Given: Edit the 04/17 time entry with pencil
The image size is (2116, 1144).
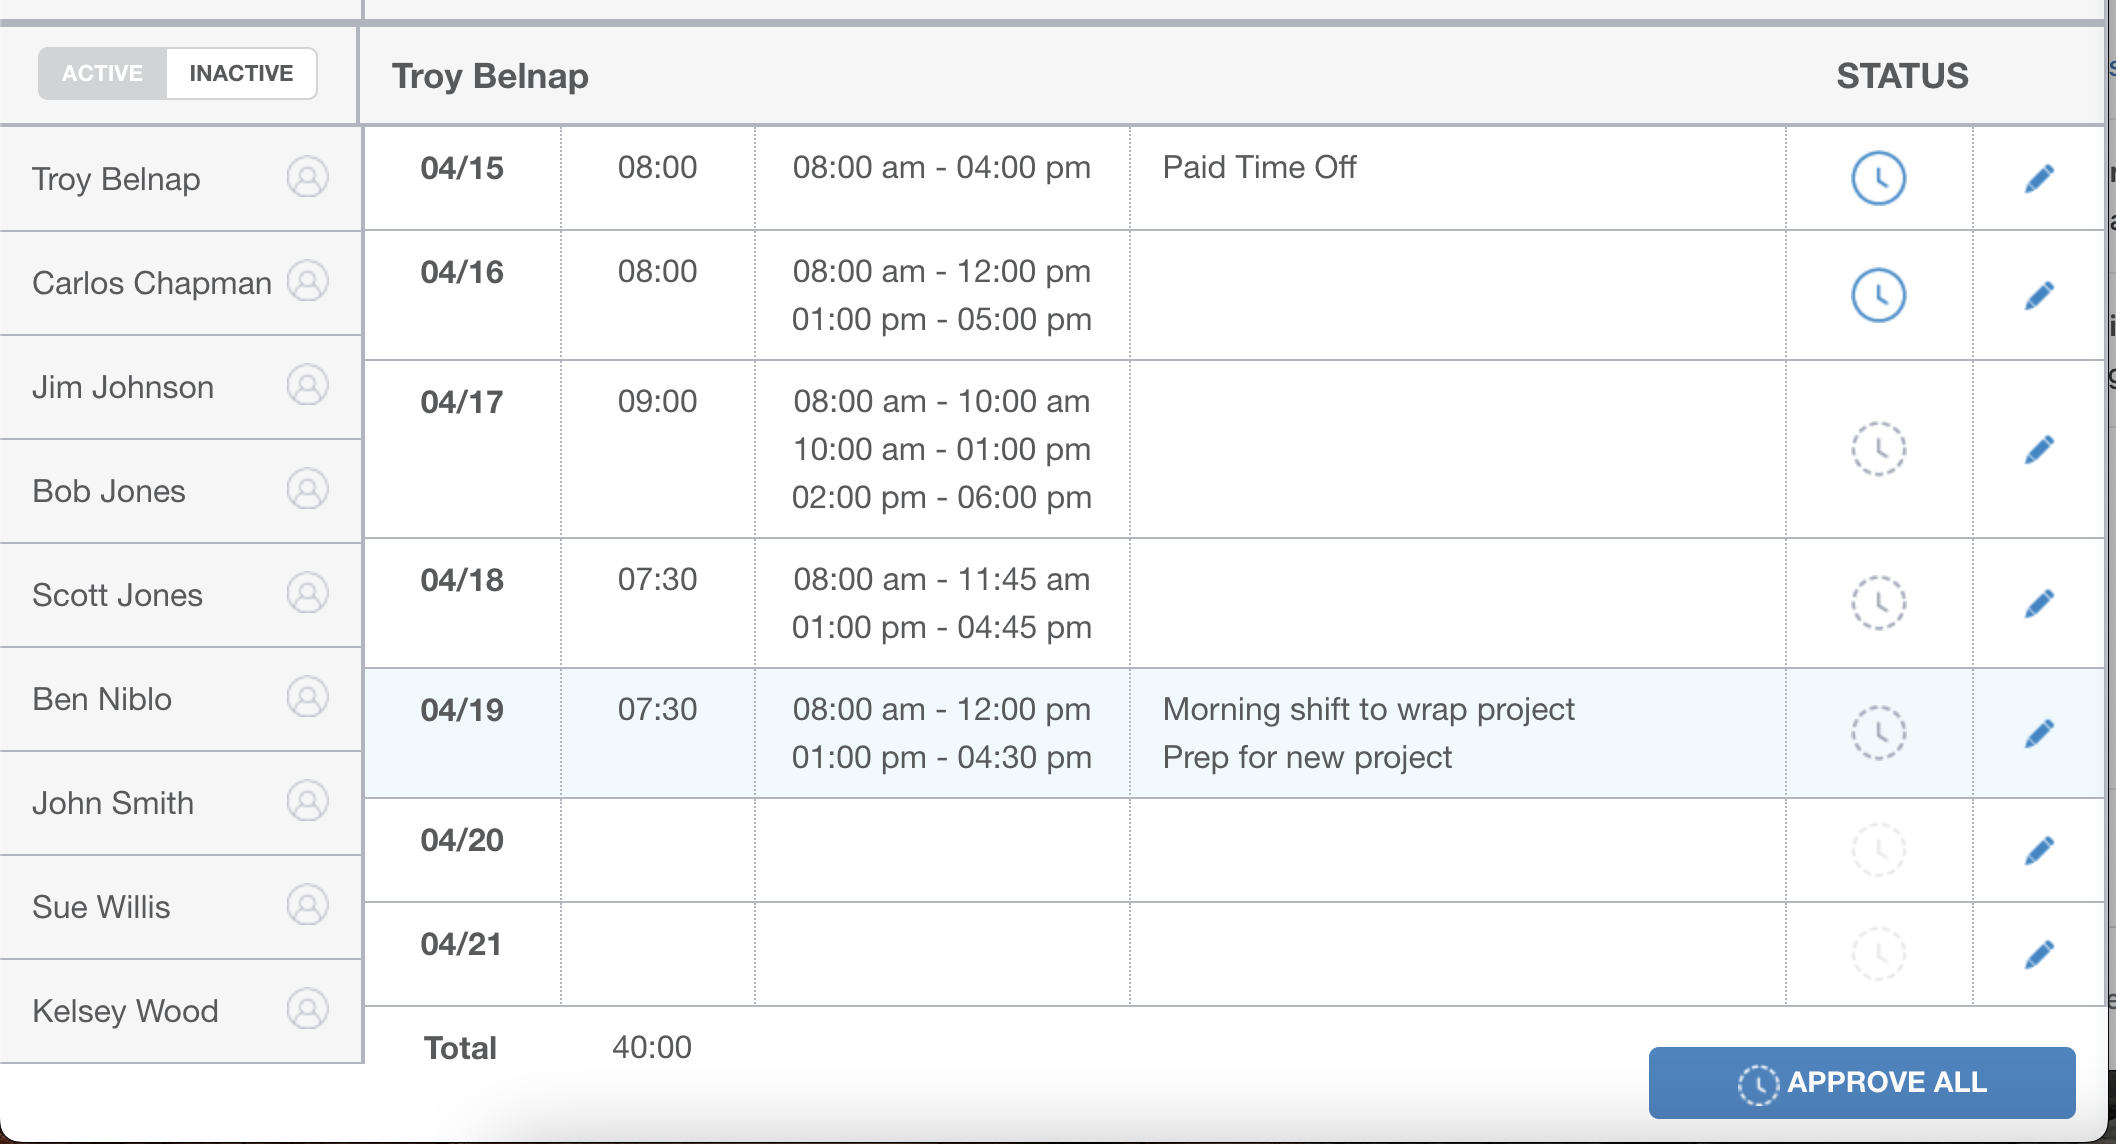Looking at the screenshot, I should [x=2039, y=449].
